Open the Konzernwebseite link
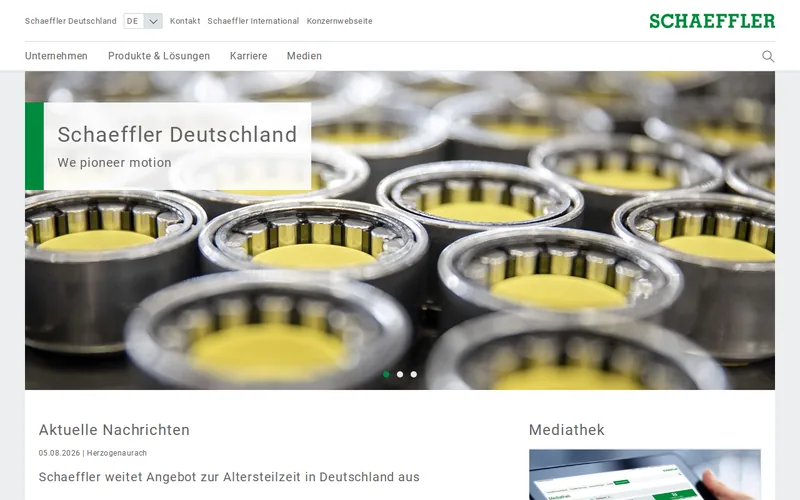 pyautogui.click(x=339, y=21)
